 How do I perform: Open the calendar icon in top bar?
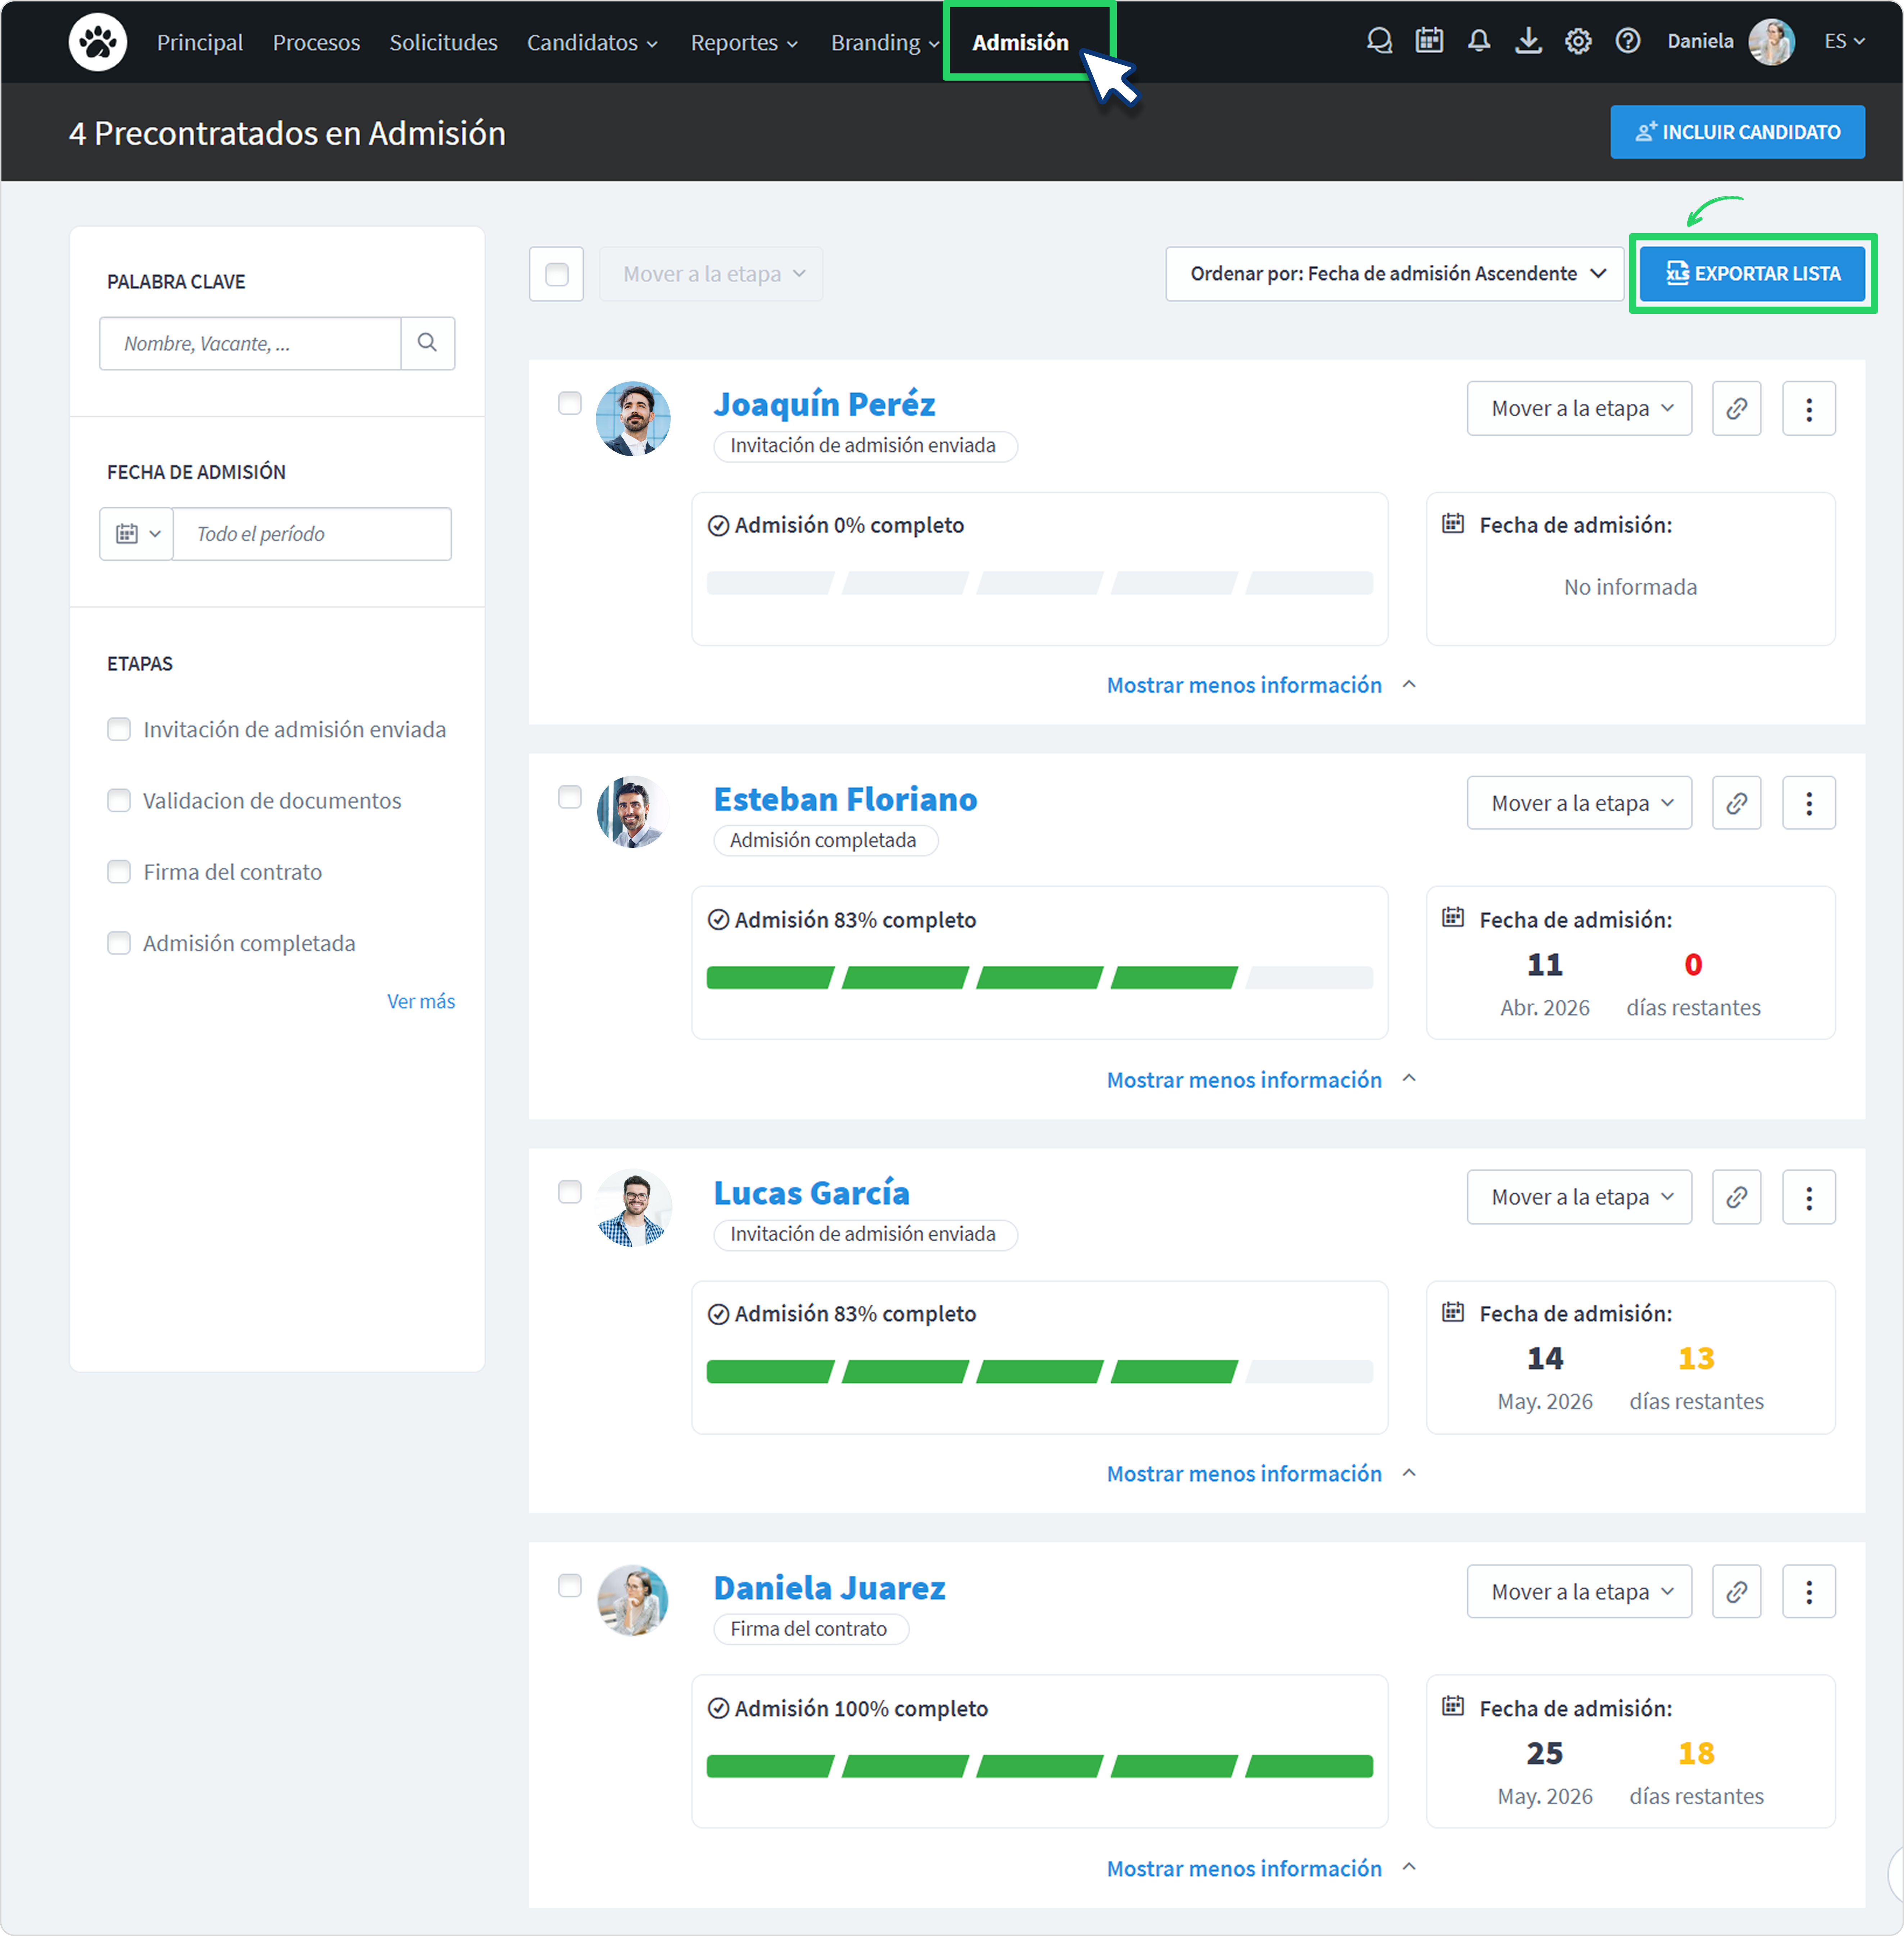tap(1429, 41)
